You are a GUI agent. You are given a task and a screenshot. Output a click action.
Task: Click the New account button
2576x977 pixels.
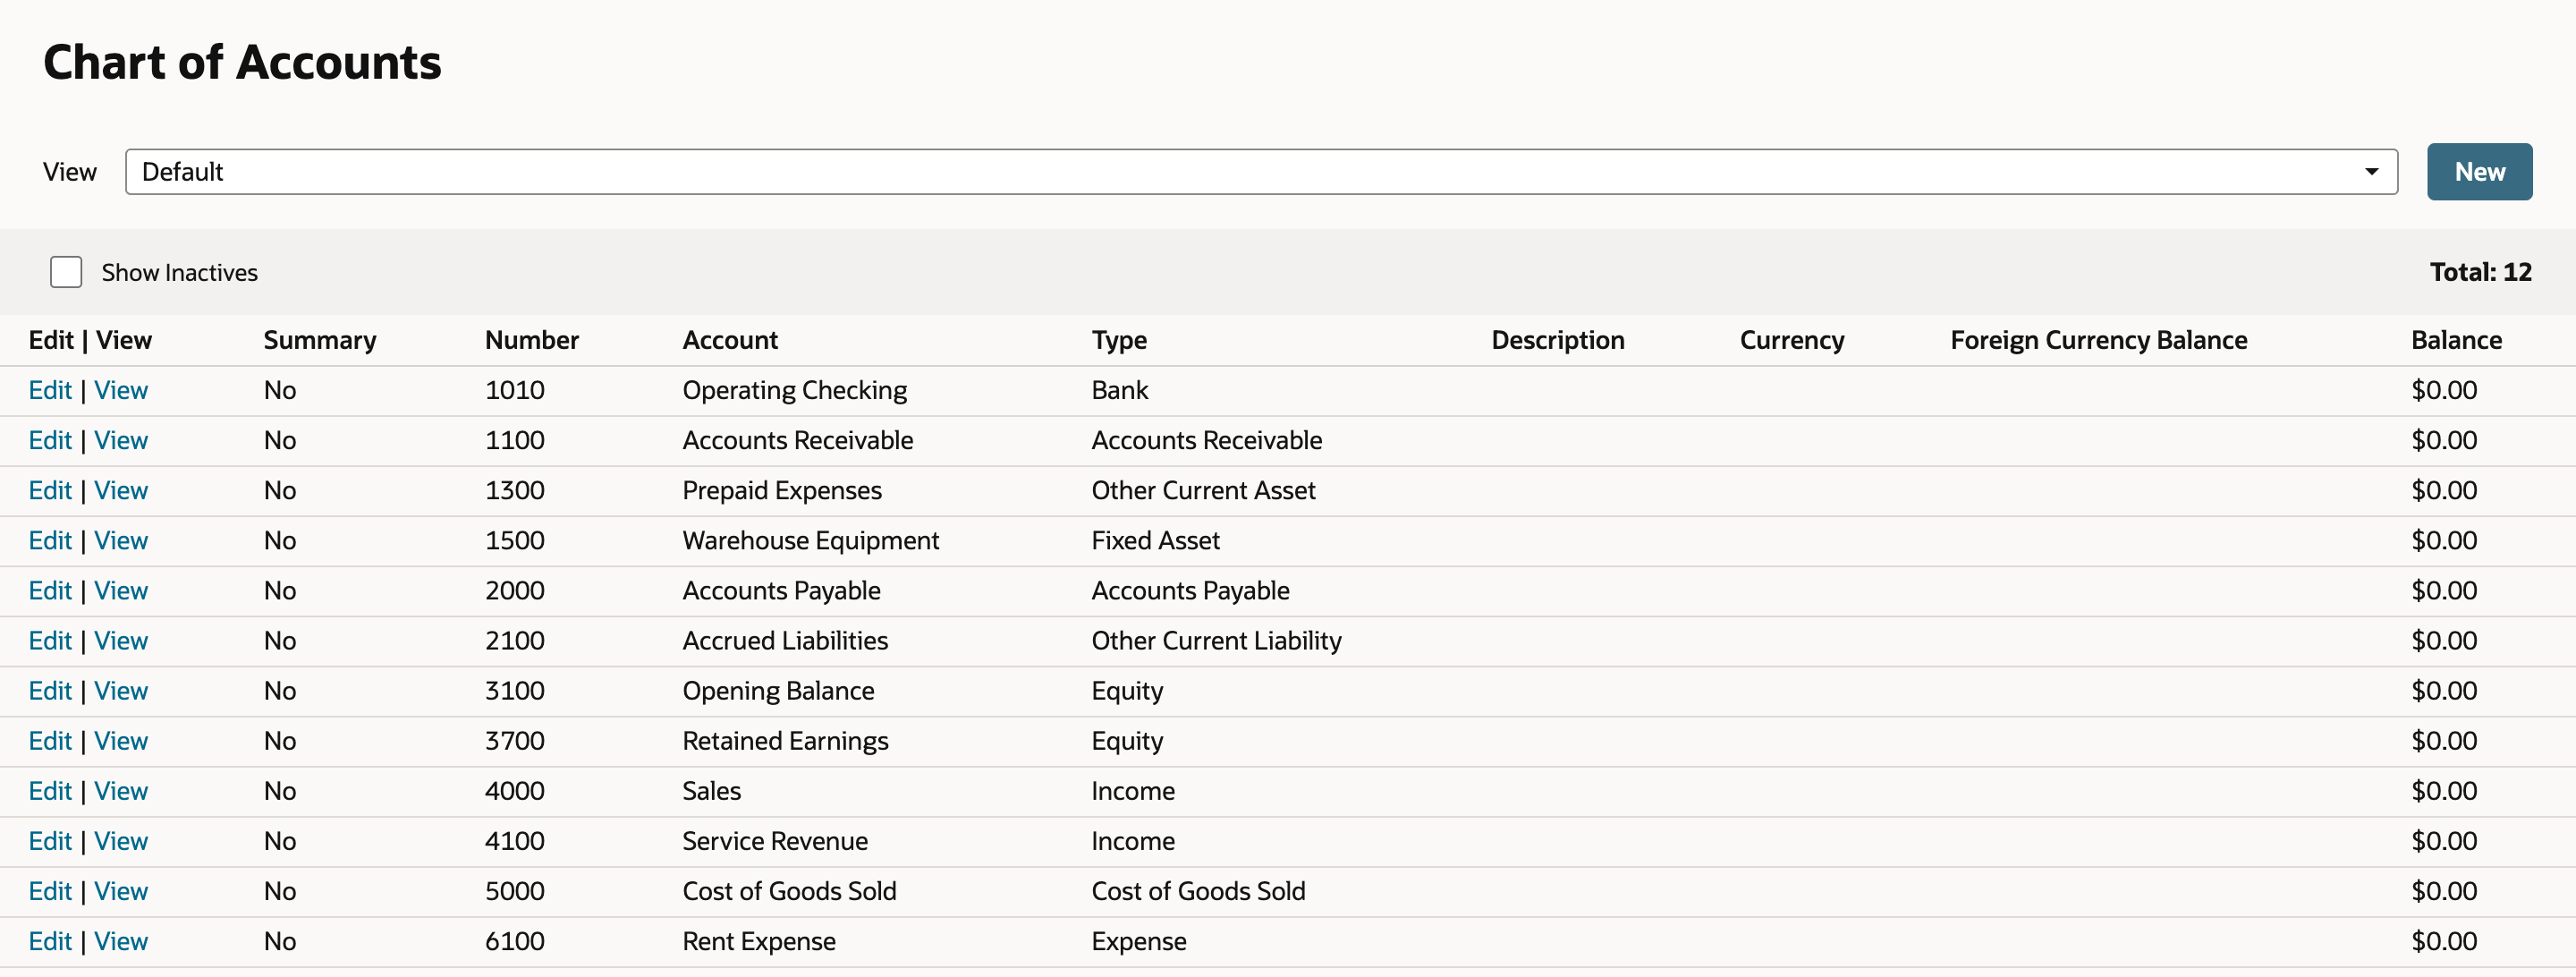pyautogui.click(x=2479, y=172)
